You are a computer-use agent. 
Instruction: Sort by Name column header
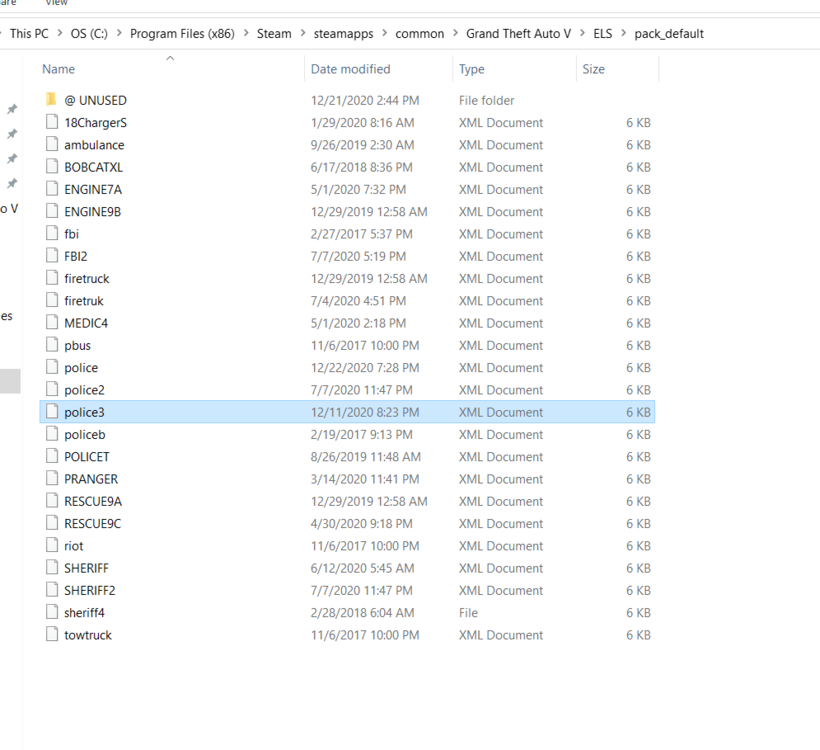[x=58, y=69]
